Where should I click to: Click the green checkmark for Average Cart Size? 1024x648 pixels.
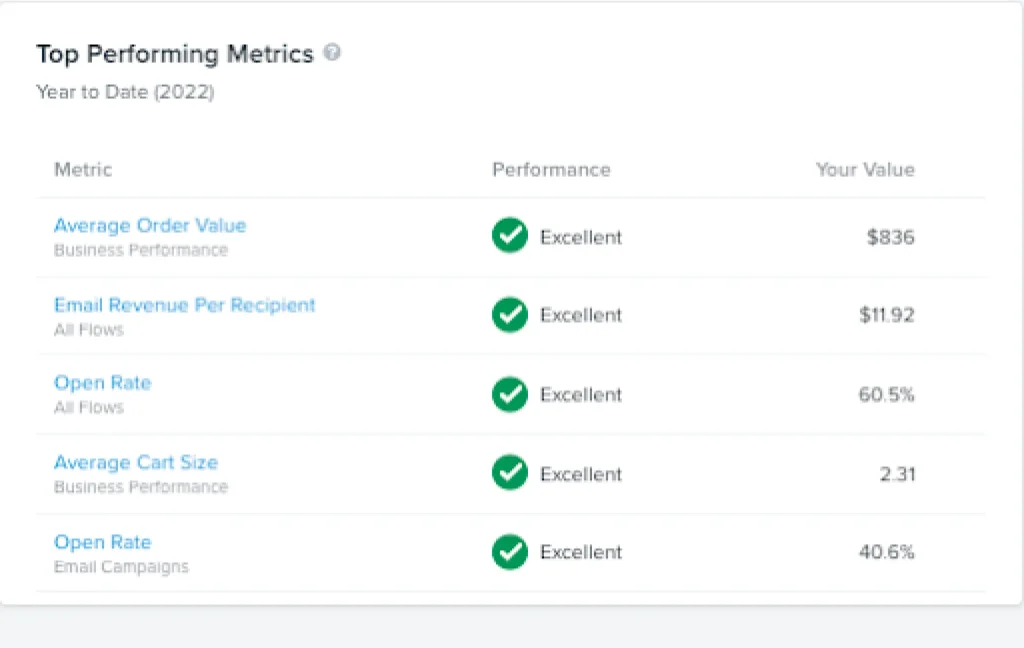510,473
